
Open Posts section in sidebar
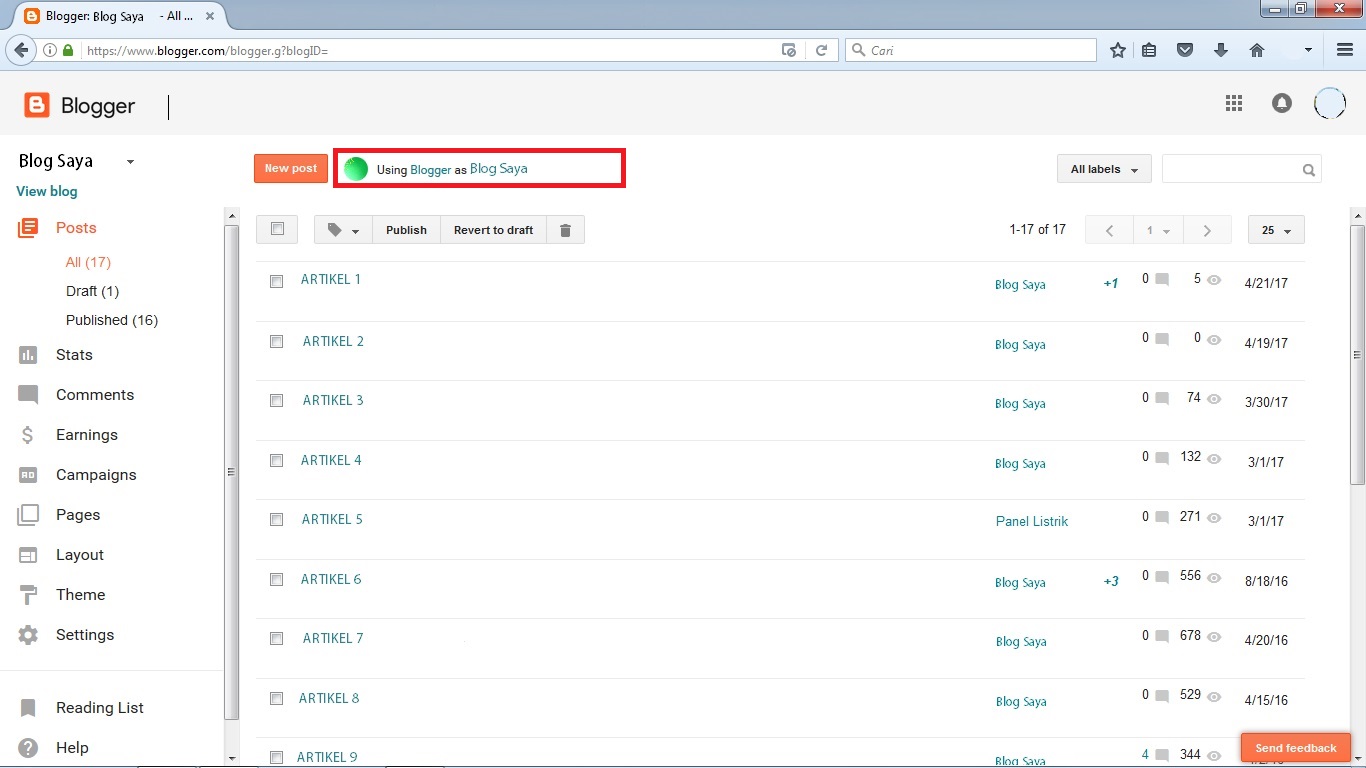[x=76, y=228]
